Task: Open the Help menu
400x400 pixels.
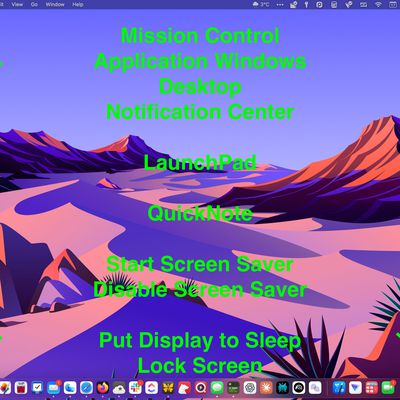Action: pyautogui.click(x=78, y=5)
